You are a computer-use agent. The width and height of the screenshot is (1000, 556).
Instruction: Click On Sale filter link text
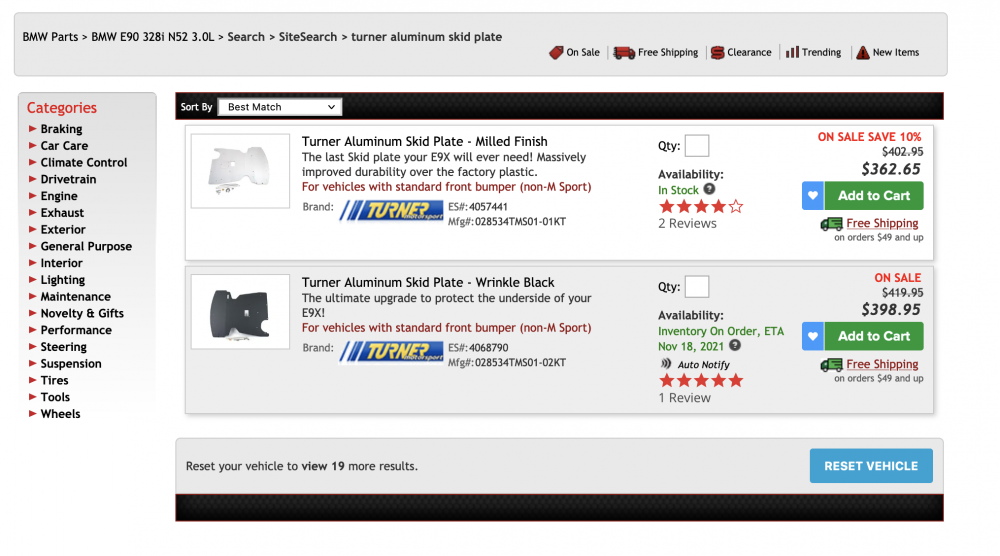click(x=583, y=52)
